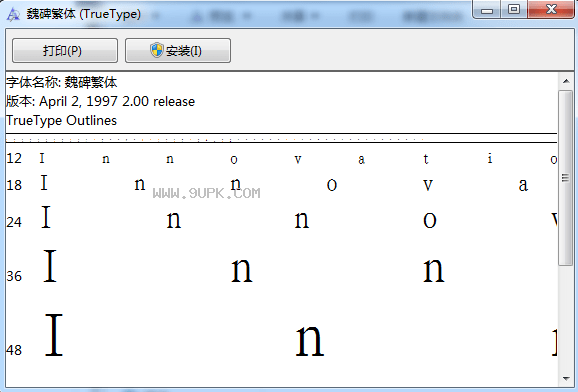The height and width of the screenshot is (392, 578).
Task: Close the 魏碑繁体 font window
Action: pyautogui.click(x=551, y=9)
